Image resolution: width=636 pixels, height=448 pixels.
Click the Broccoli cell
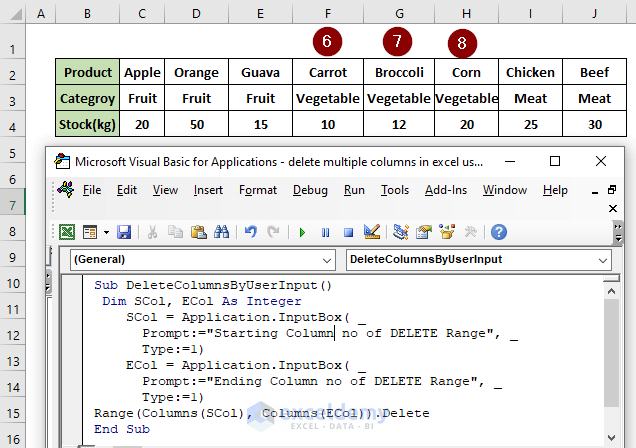pyautogui.click(x=399, y=72)
